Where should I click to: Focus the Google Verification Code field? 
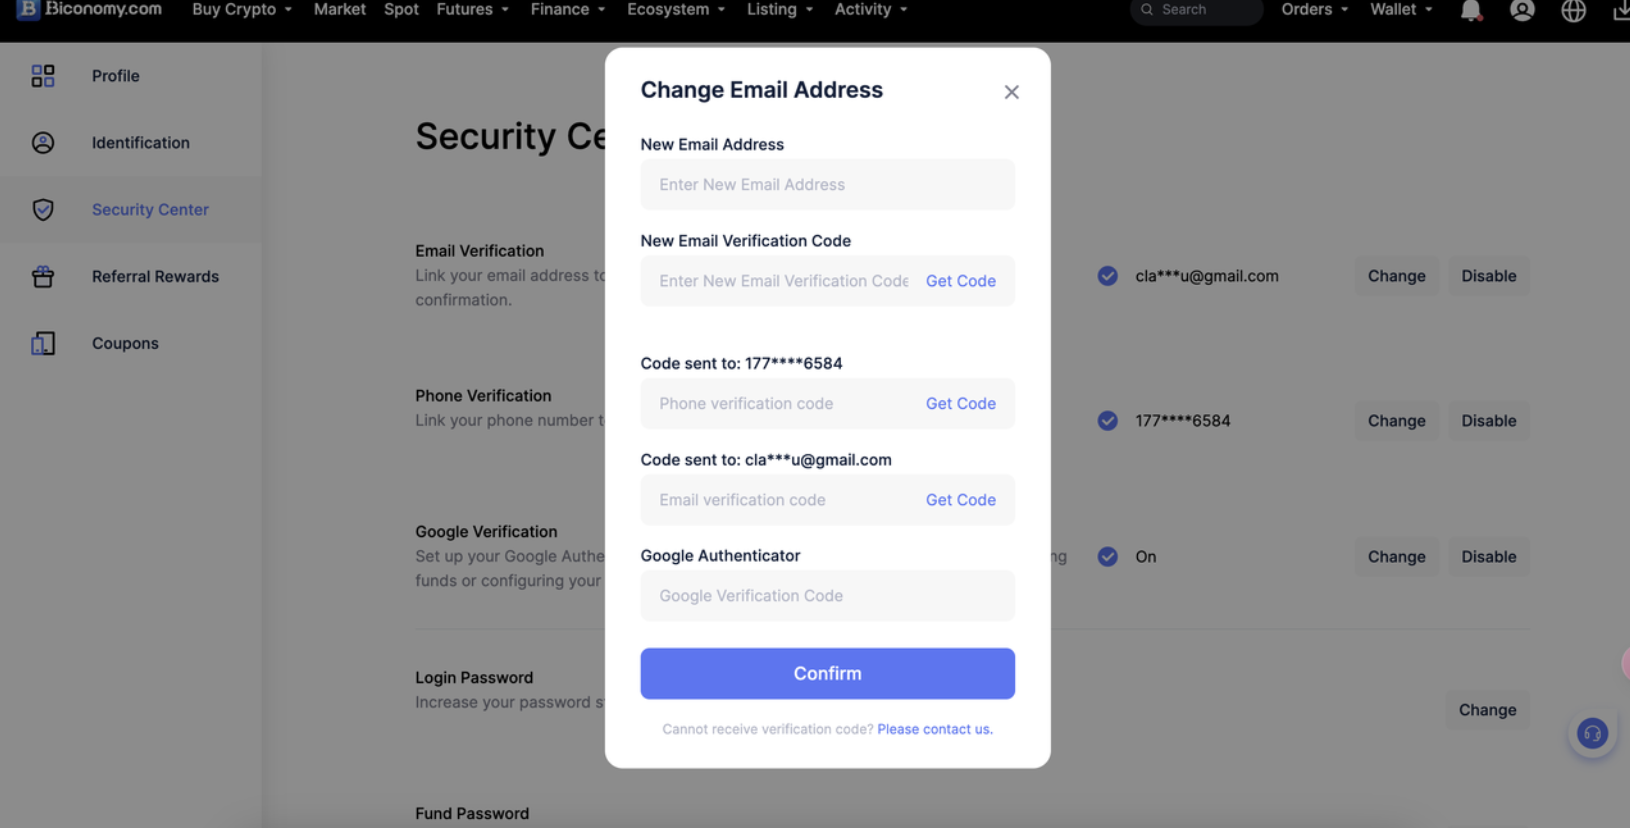coord(827,596)
